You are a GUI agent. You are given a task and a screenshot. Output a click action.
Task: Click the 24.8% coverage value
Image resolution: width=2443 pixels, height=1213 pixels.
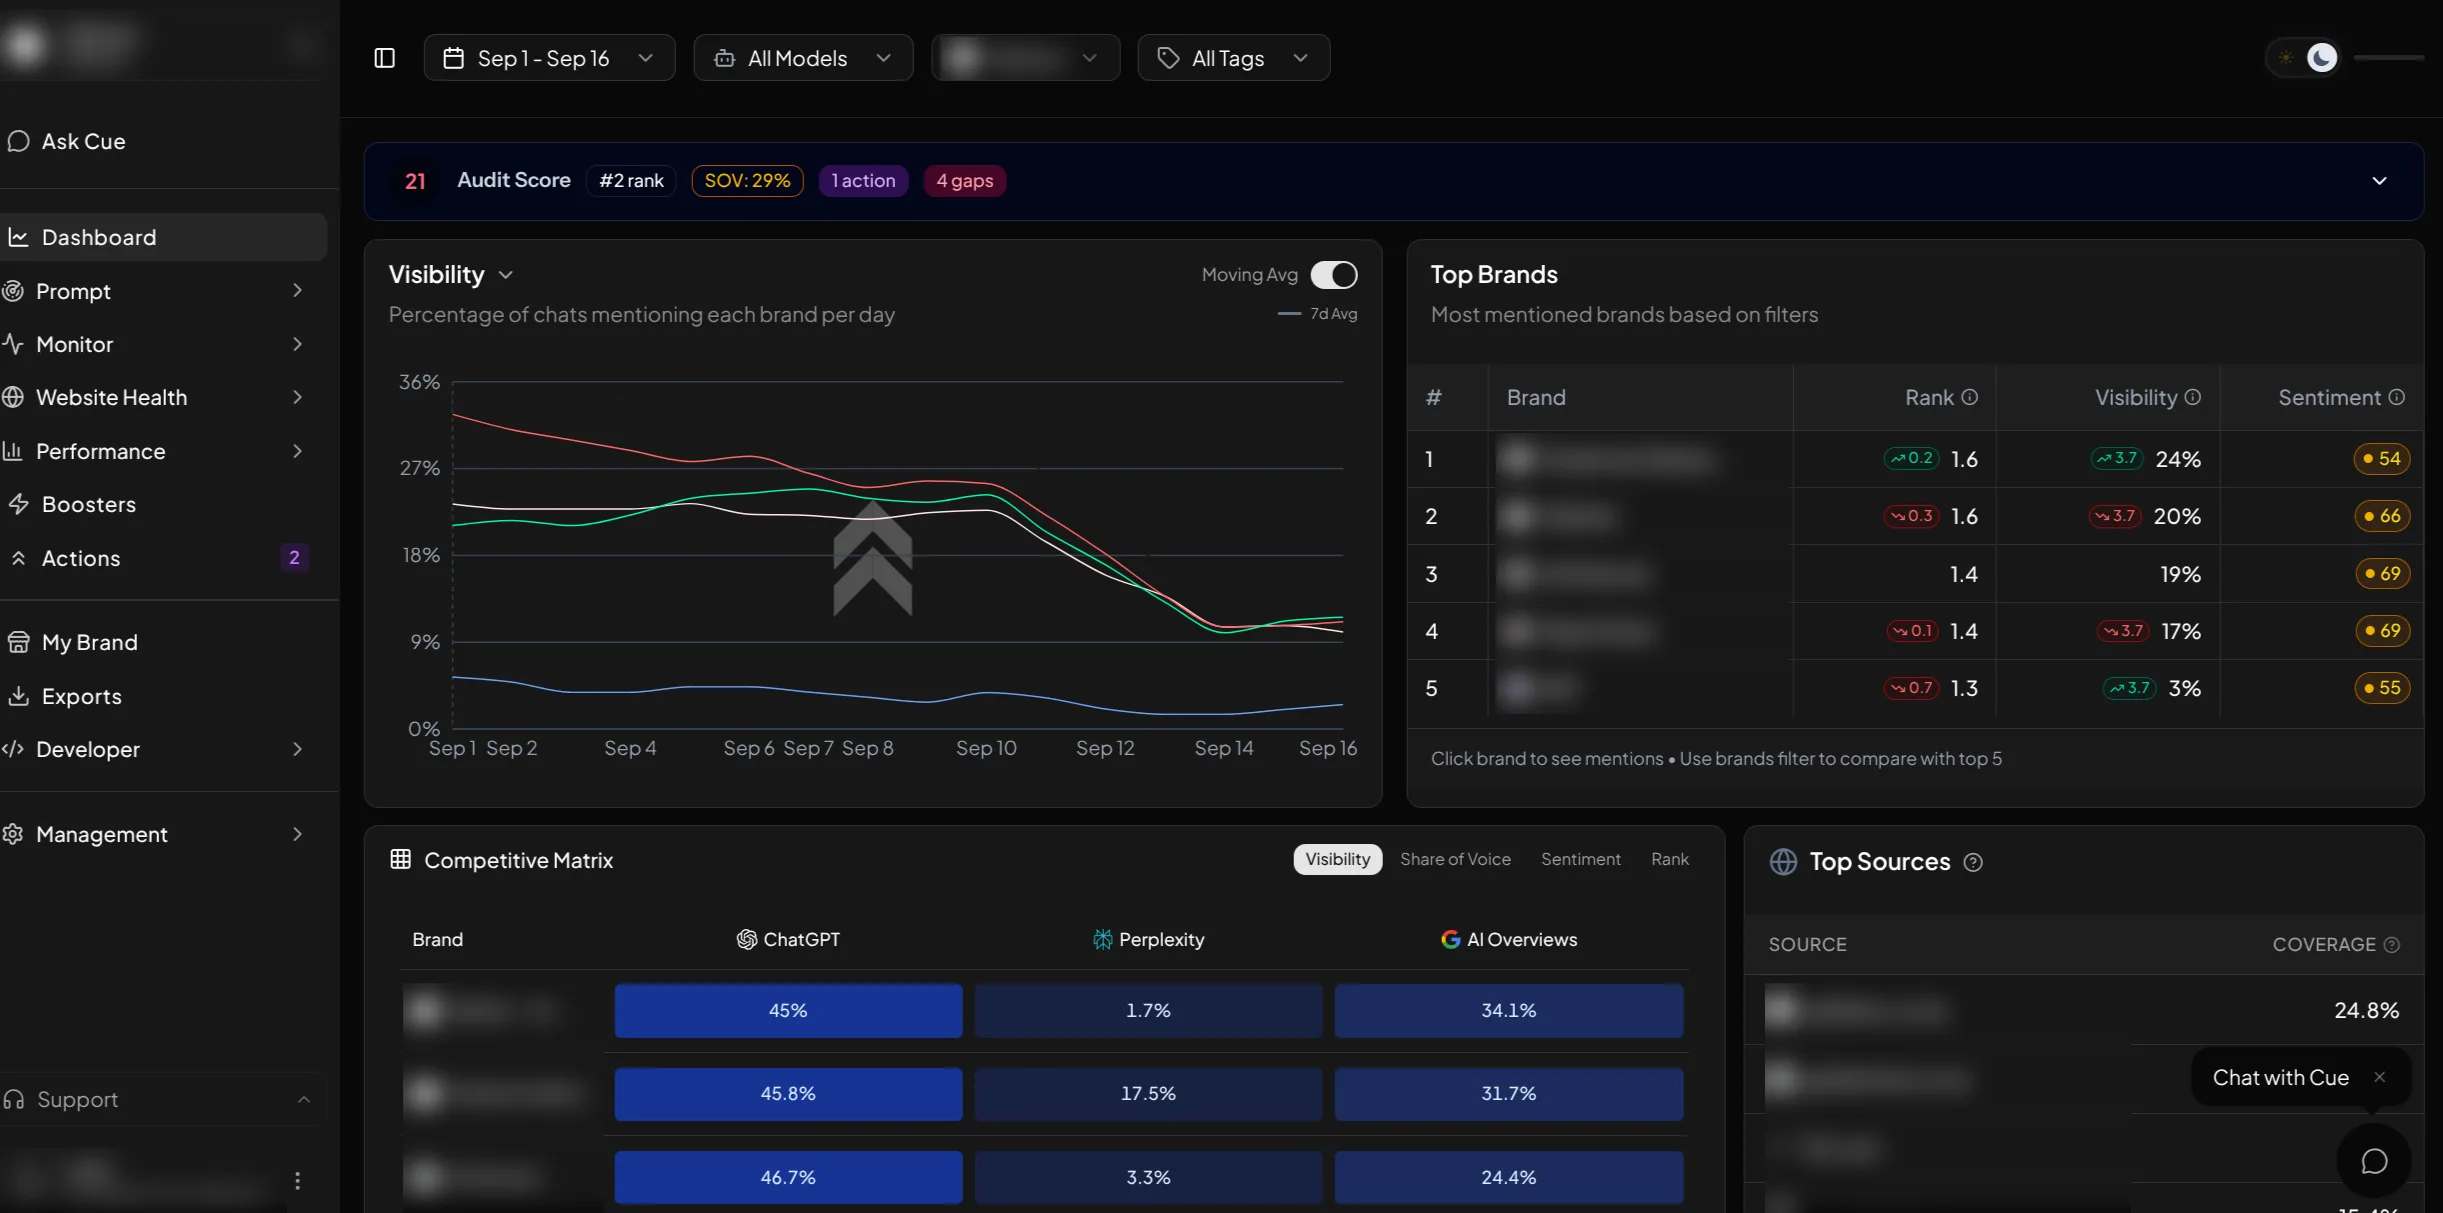point(2366,1011)
